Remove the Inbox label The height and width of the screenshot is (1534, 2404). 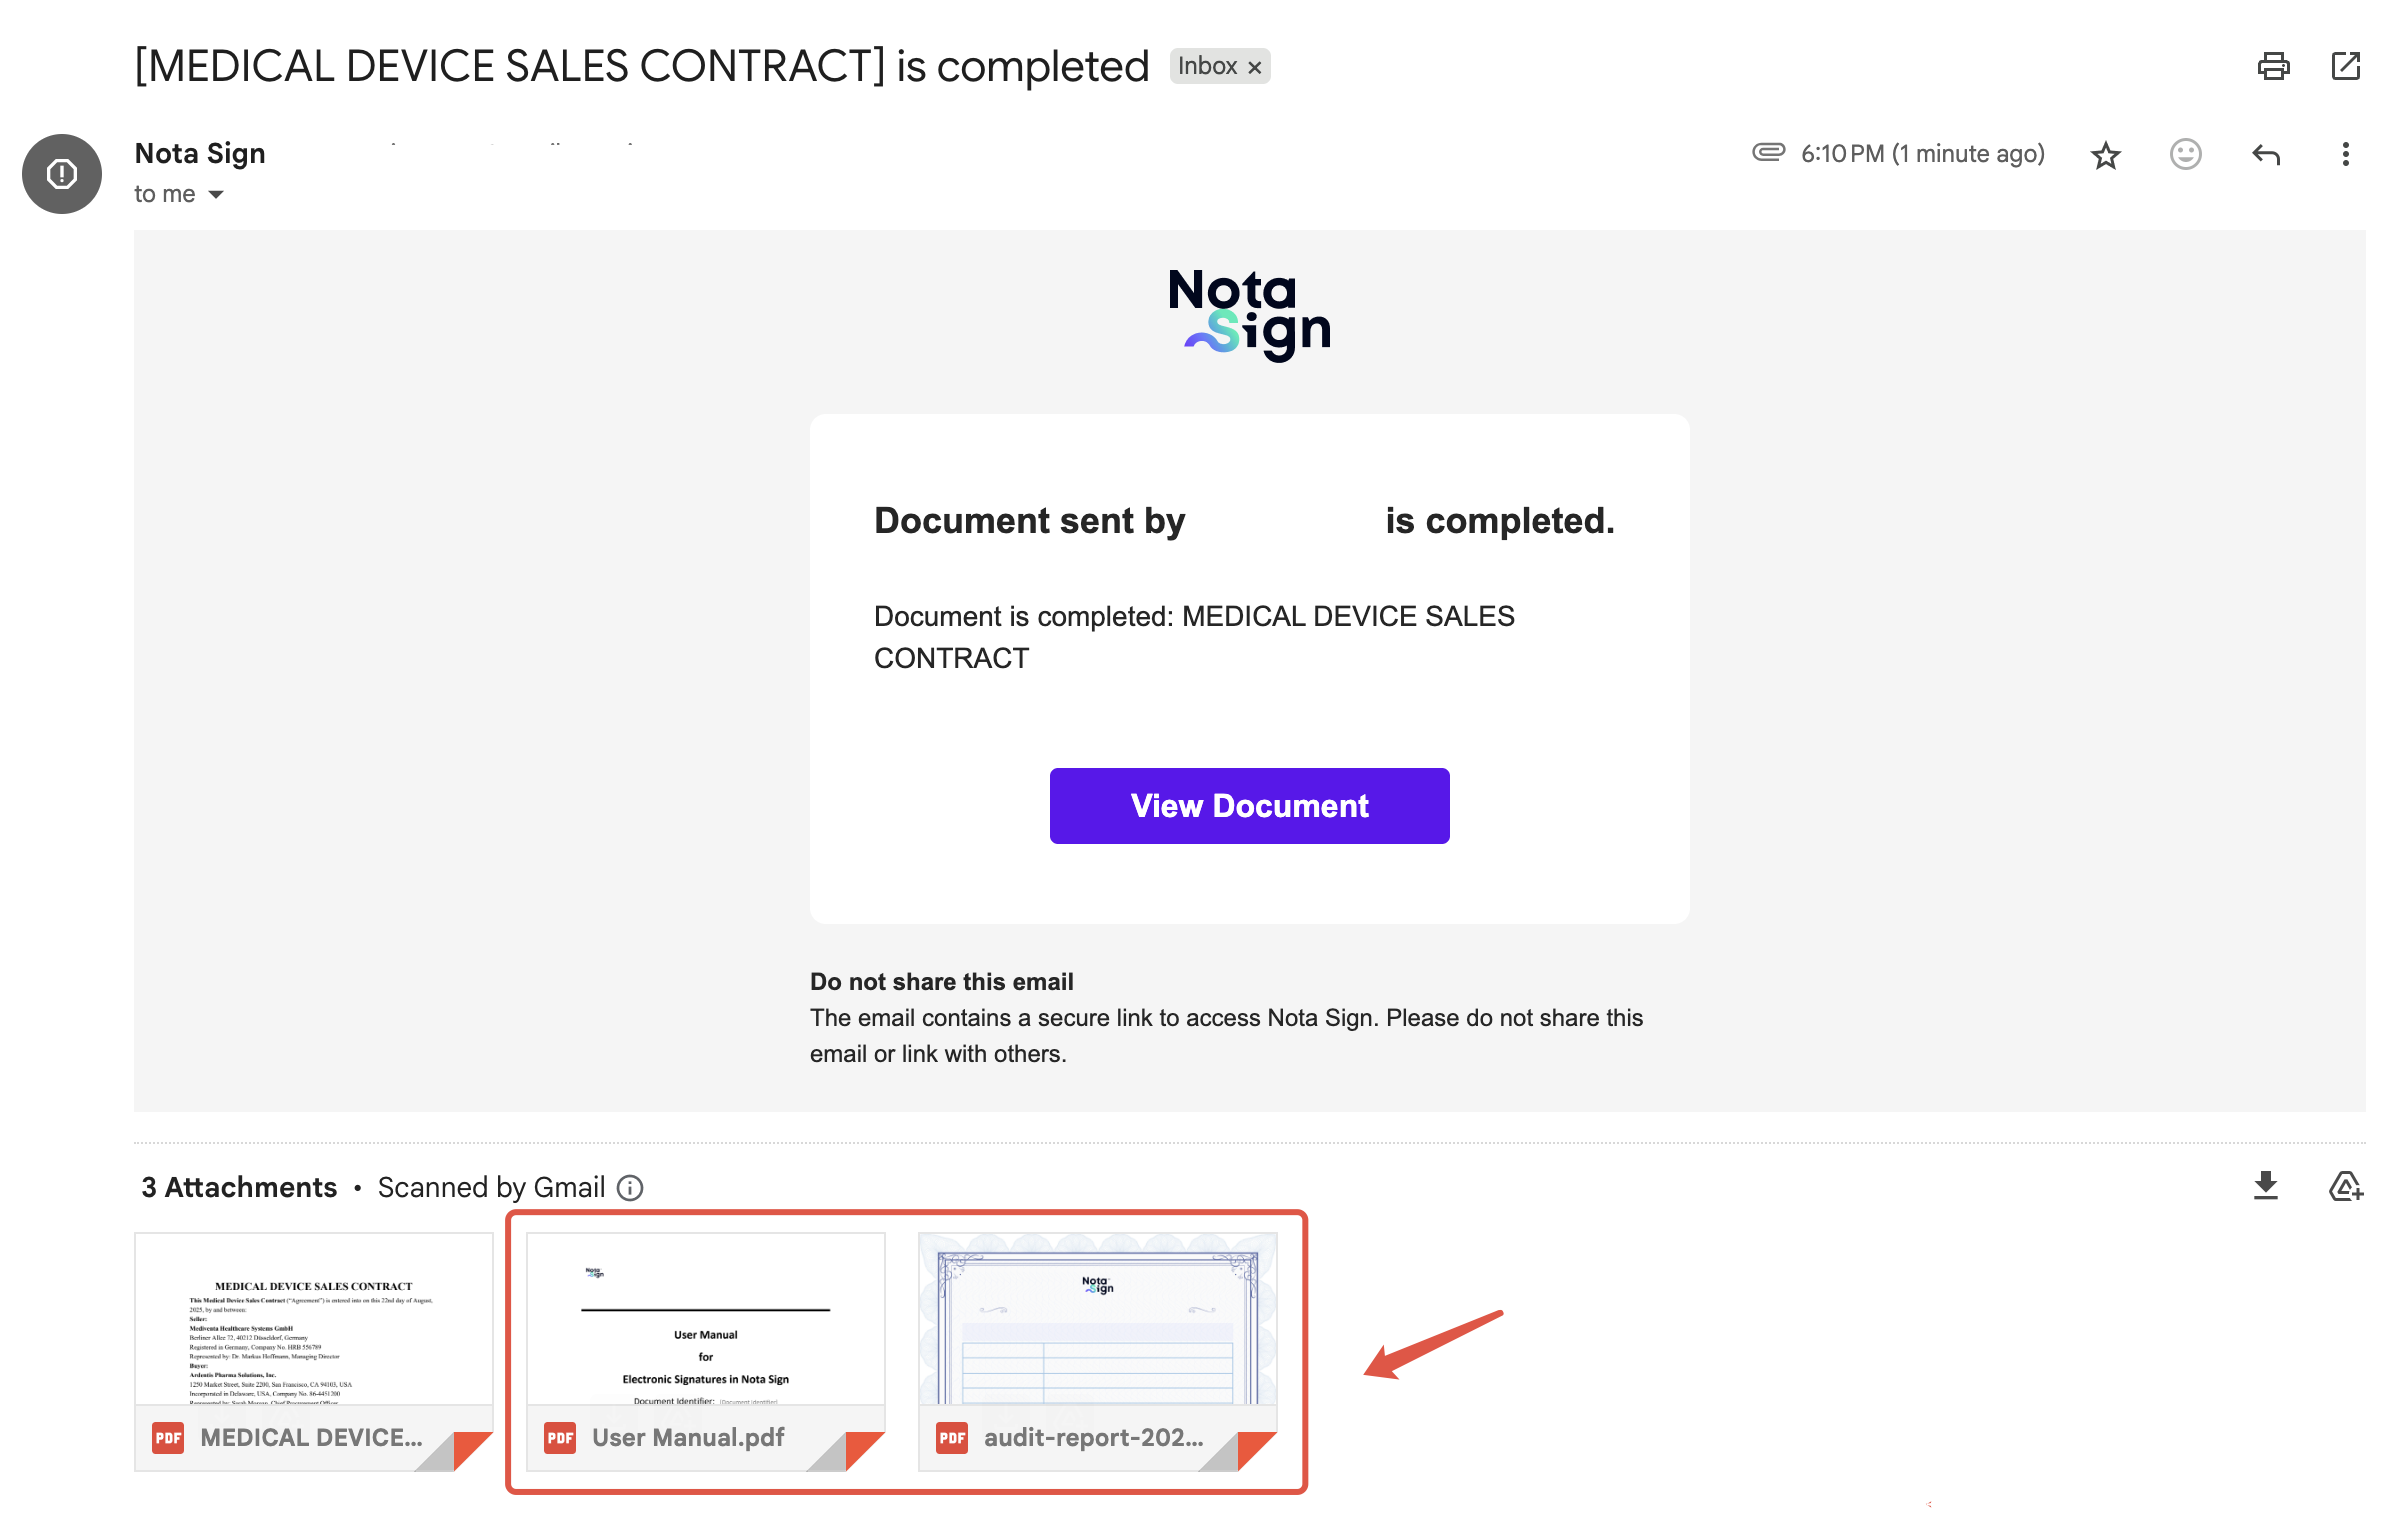1255,67
